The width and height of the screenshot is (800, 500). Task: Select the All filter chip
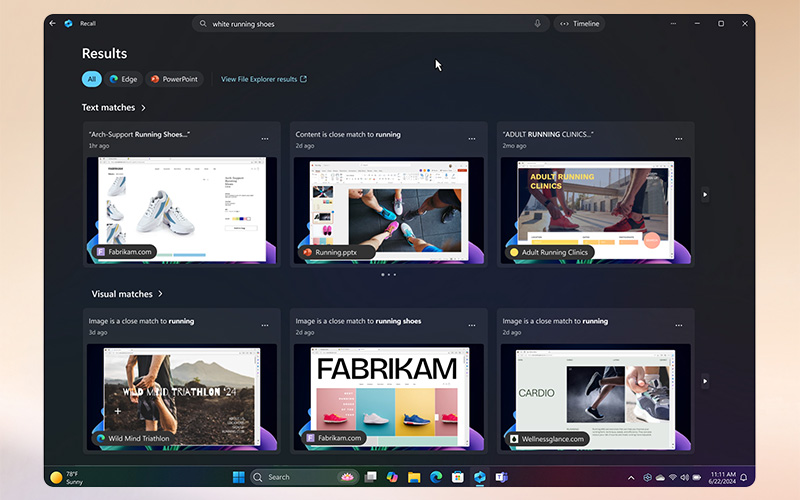[x=92, y=79]
